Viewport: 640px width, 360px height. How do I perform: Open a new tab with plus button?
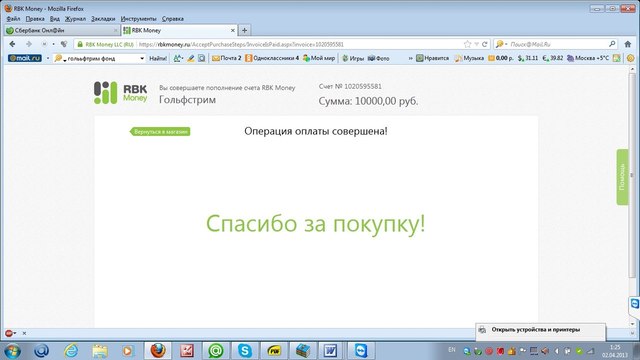(244, 30)
